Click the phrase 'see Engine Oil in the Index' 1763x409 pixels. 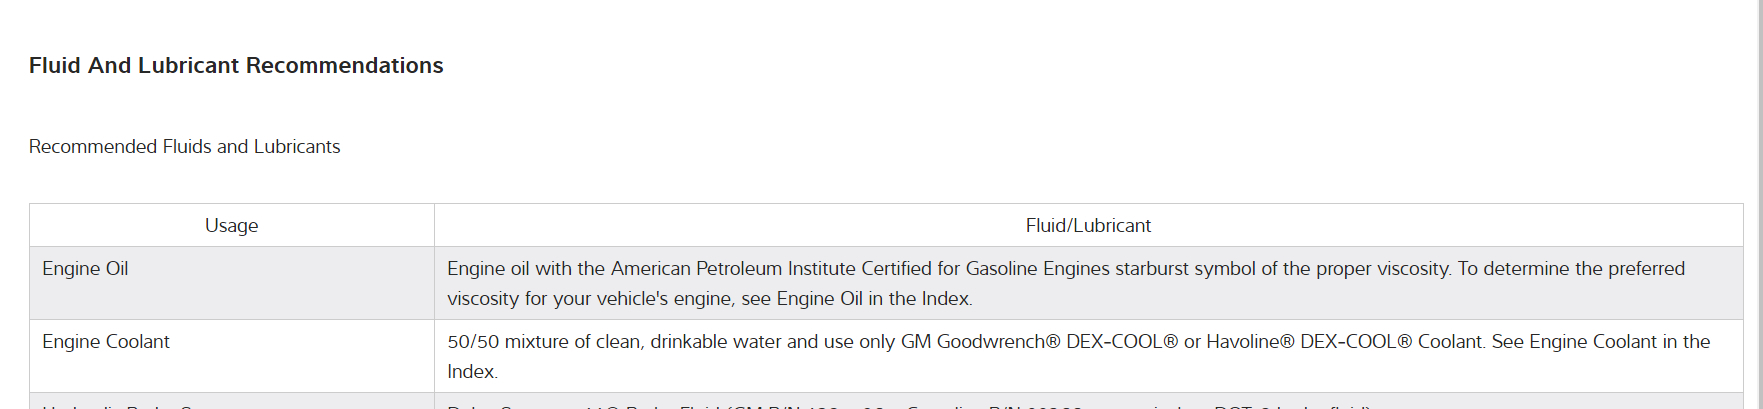tap(856, 299)
